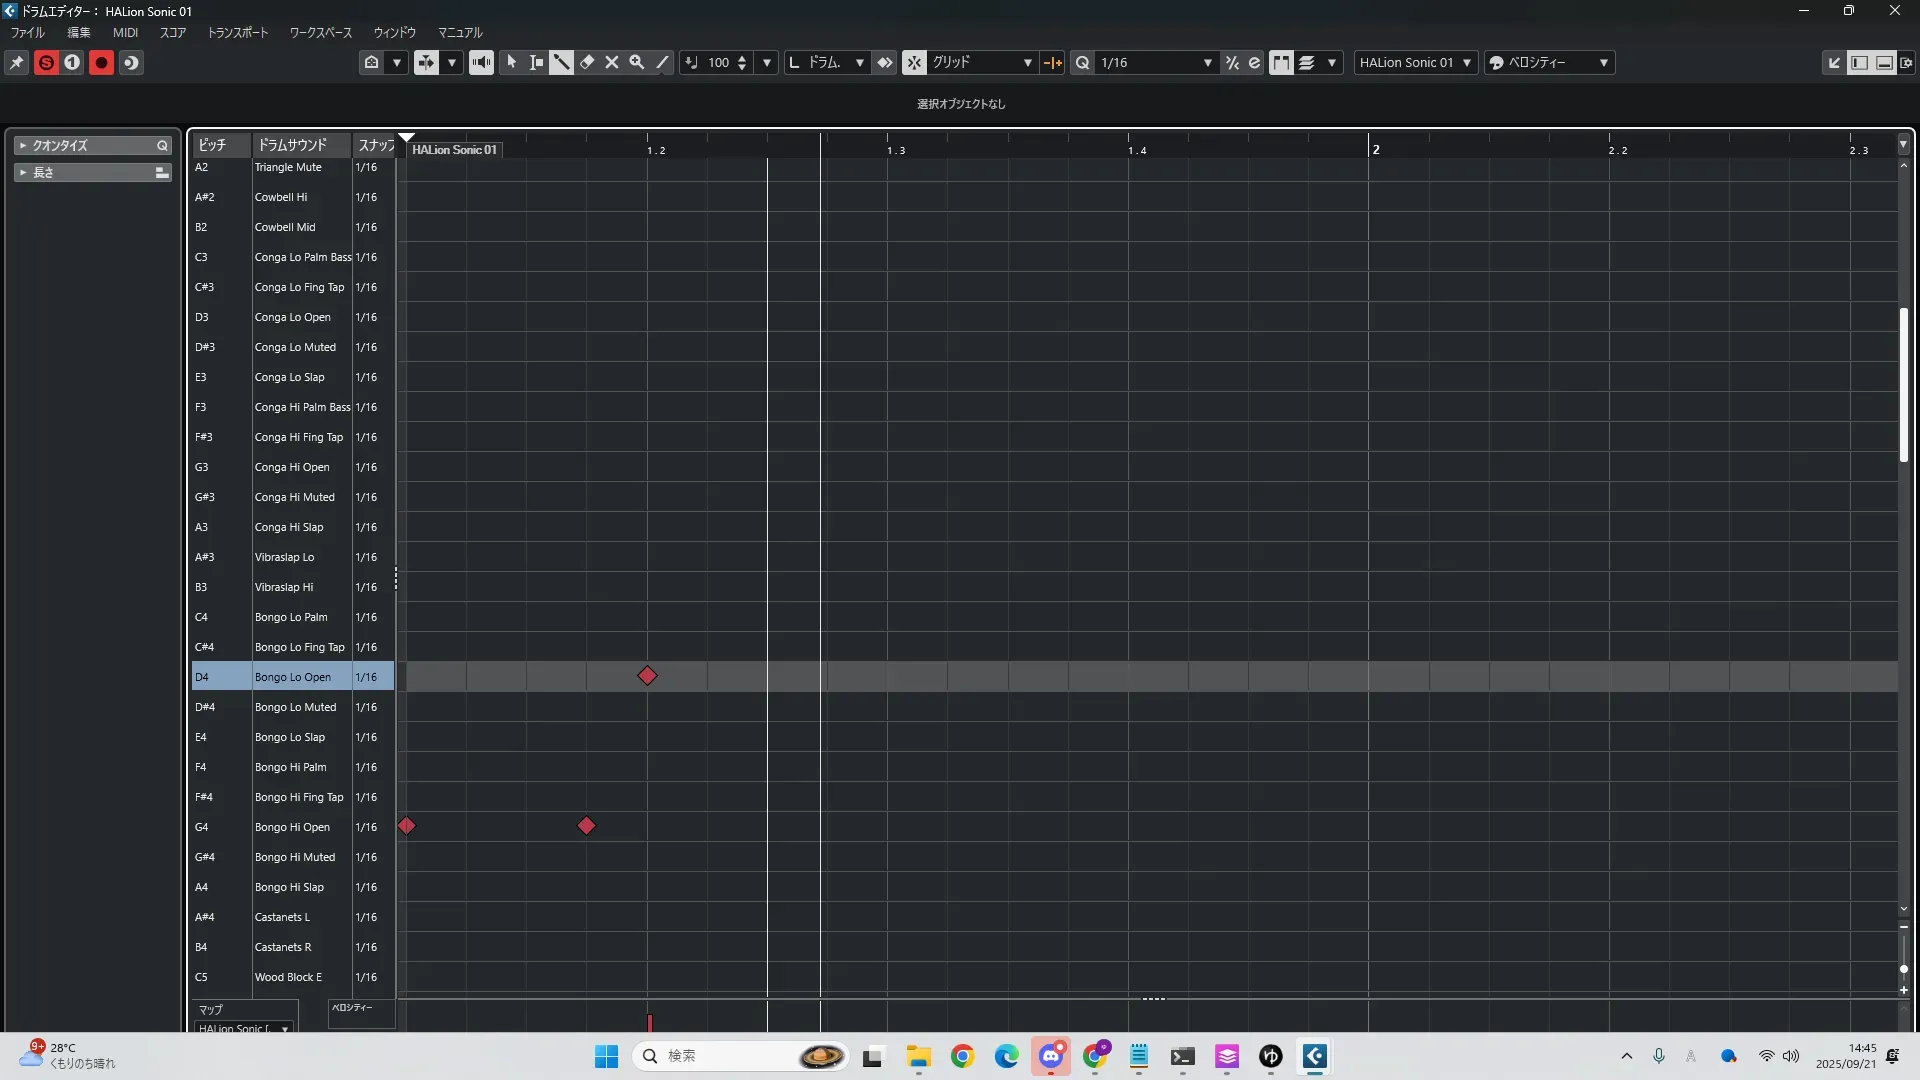Screen dimensions: 1920x1080
Task: Select the Erase tool
Action: pos(587,62)
